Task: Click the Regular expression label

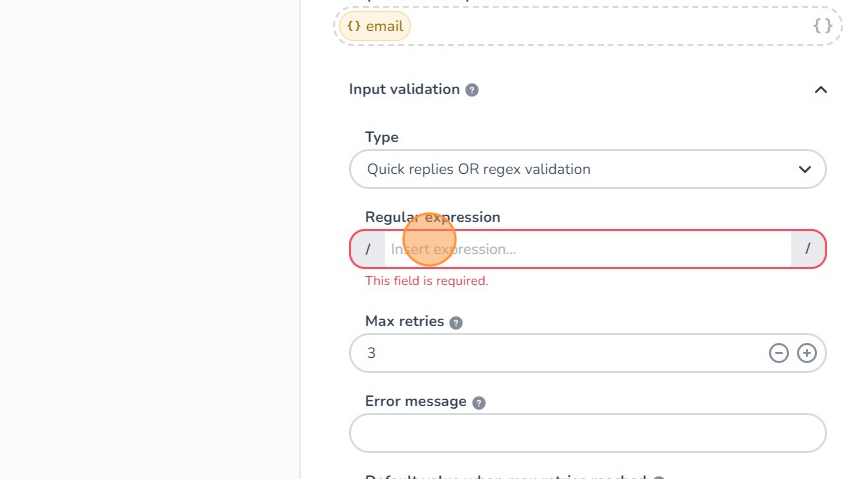Action: (432, 217)
